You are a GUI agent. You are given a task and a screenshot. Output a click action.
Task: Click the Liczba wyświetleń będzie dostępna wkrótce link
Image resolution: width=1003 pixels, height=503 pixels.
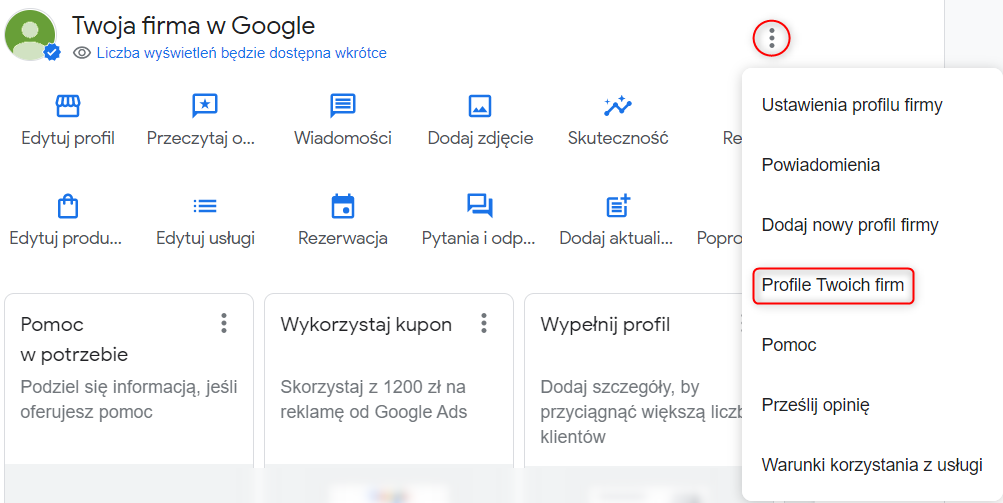[x=241, y=52]
